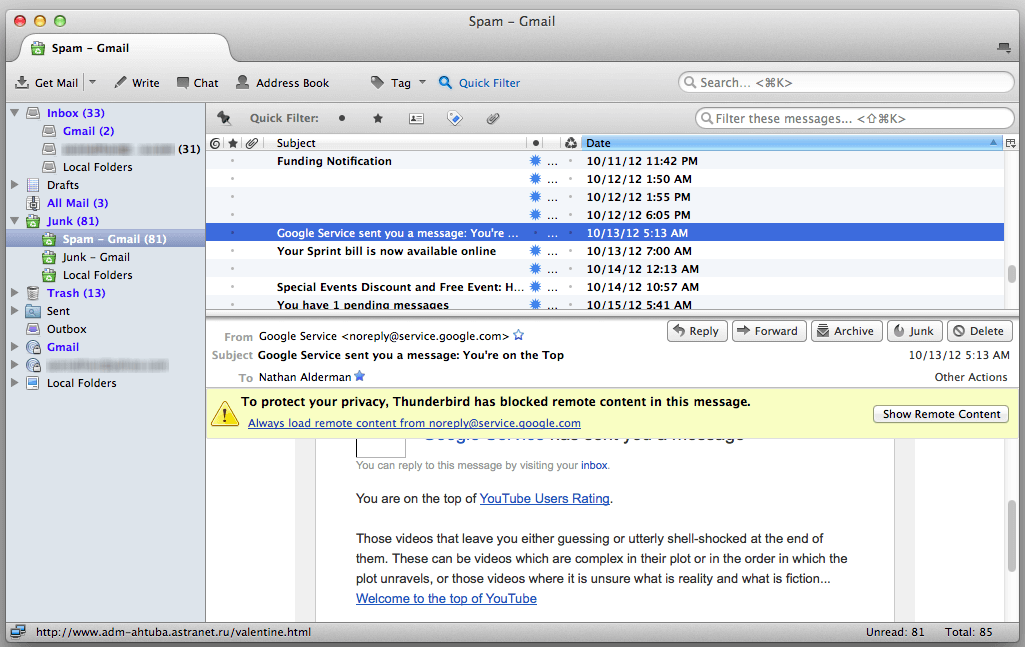Toggle the pin icon to keep quick filters applied
Screen dimensions: 1025x647
coord(224,118)
